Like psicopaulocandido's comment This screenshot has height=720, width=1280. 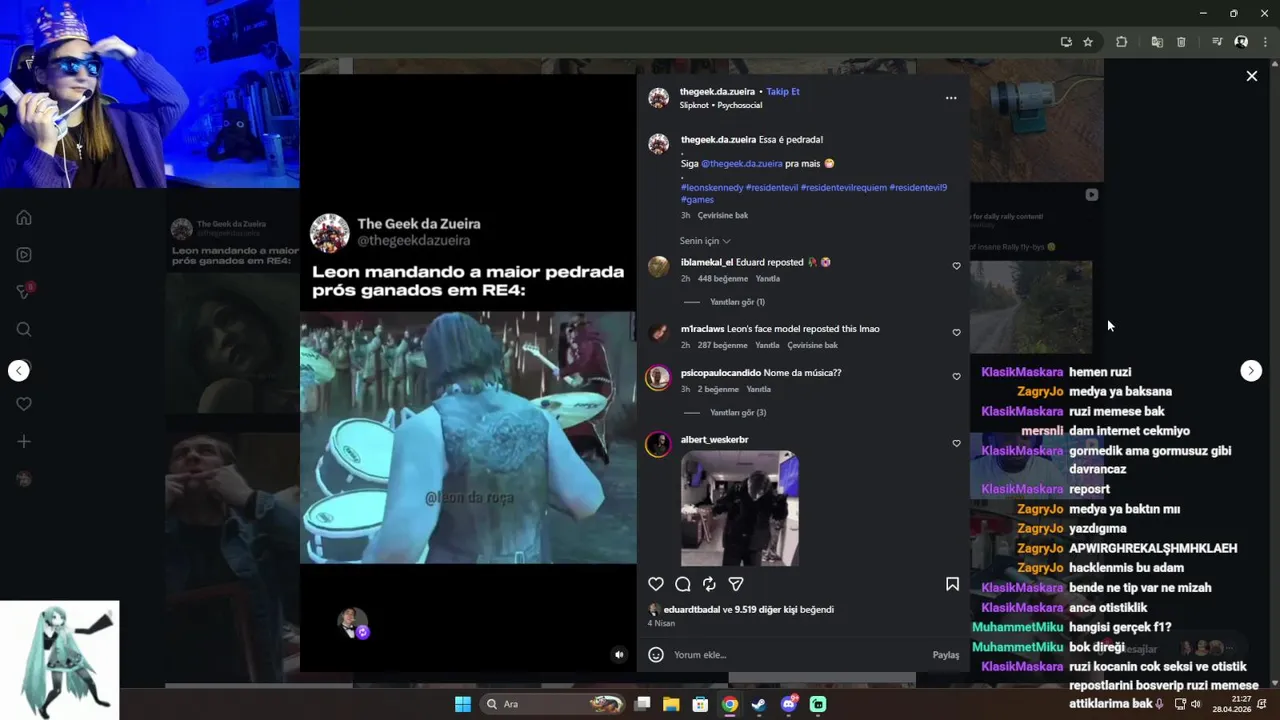pos(956,376)
